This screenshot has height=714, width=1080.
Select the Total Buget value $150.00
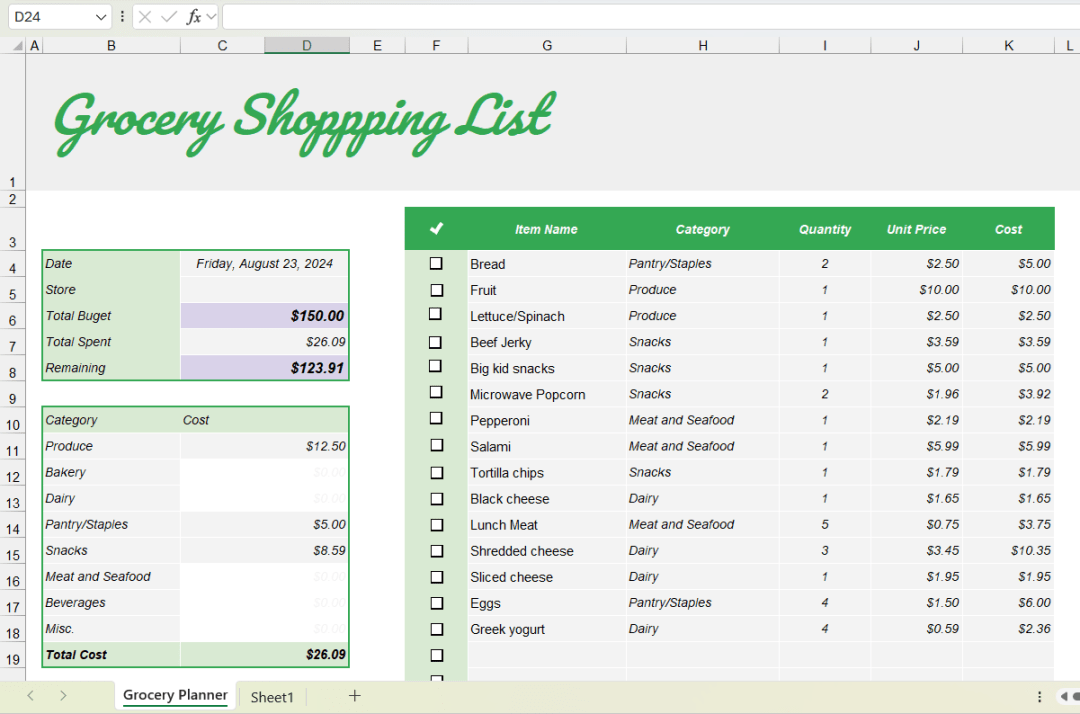264,316
